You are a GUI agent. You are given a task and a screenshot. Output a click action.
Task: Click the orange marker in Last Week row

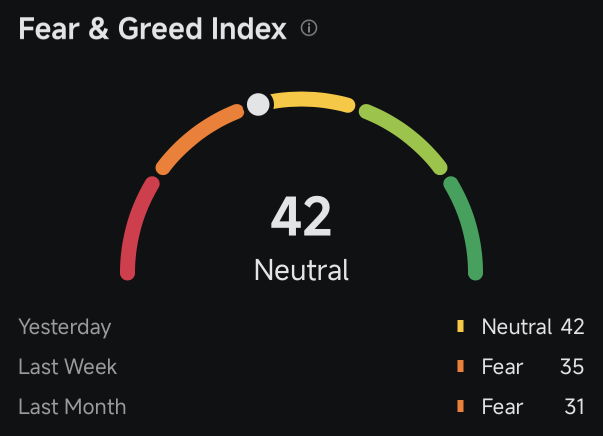click(460, 366)
